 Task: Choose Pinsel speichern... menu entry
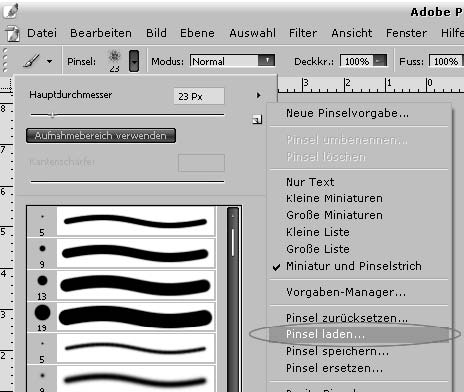click(x=337, y=351)
